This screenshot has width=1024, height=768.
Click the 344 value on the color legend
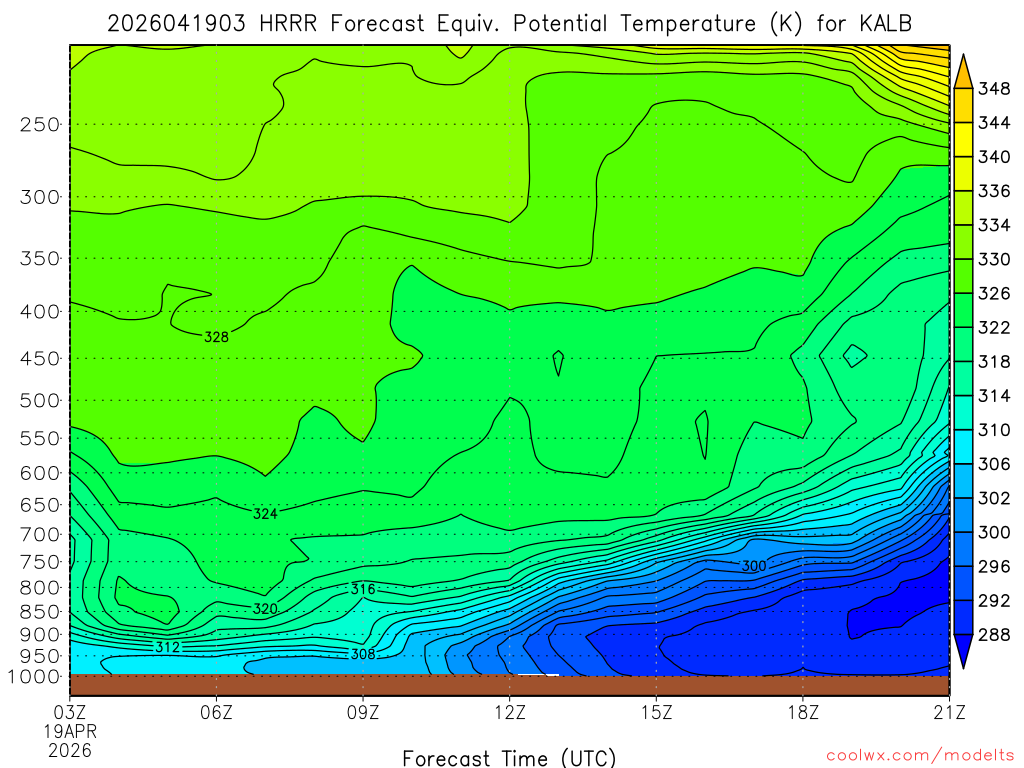[x=994, y=123]
